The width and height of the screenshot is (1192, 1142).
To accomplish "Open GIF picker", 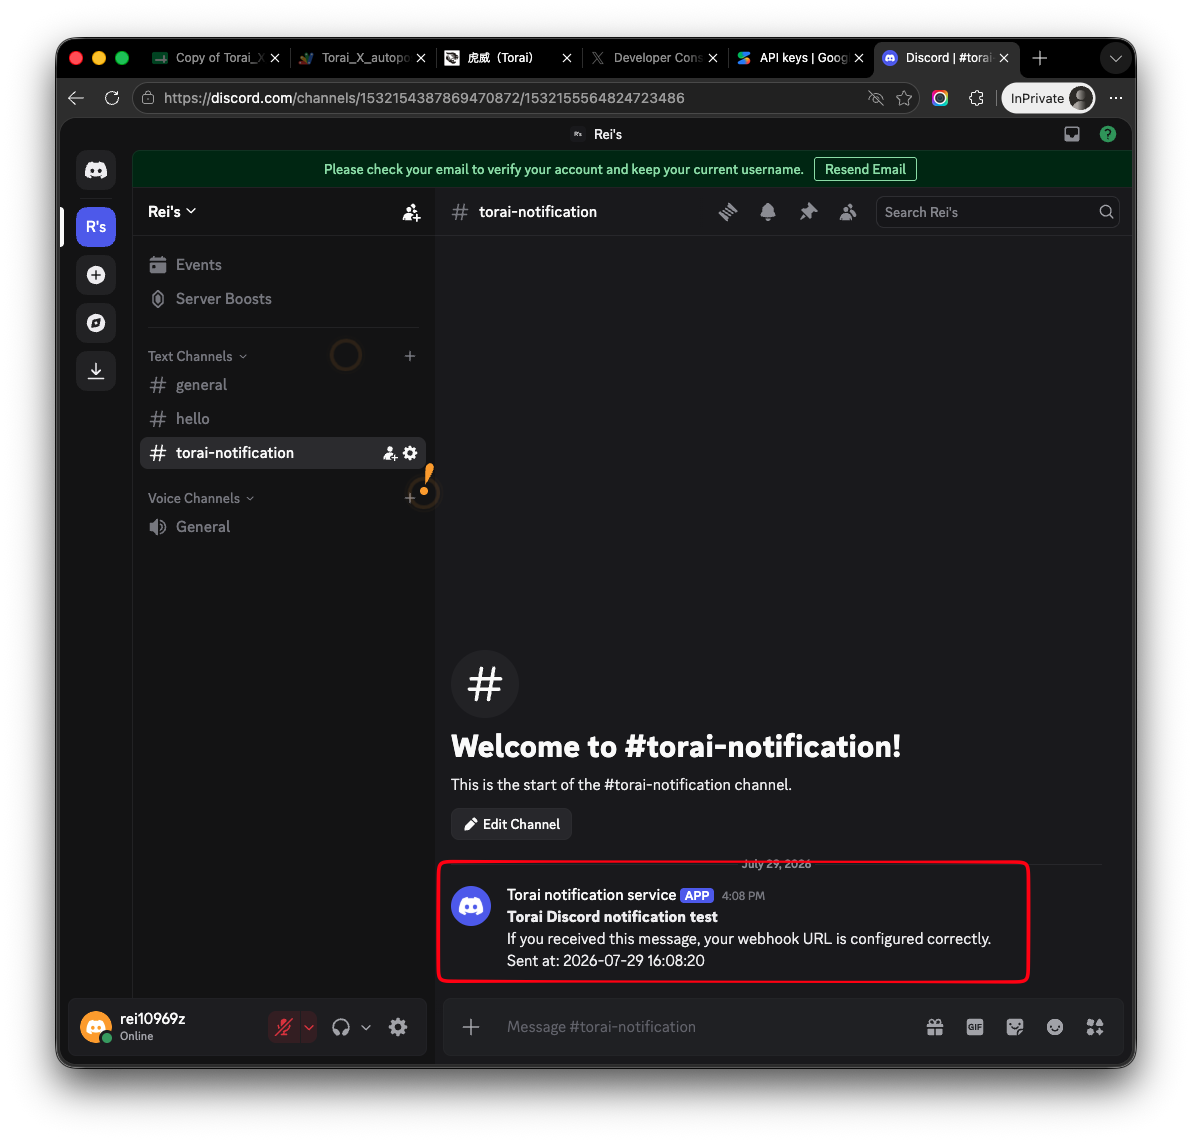I will point(975,1027).
